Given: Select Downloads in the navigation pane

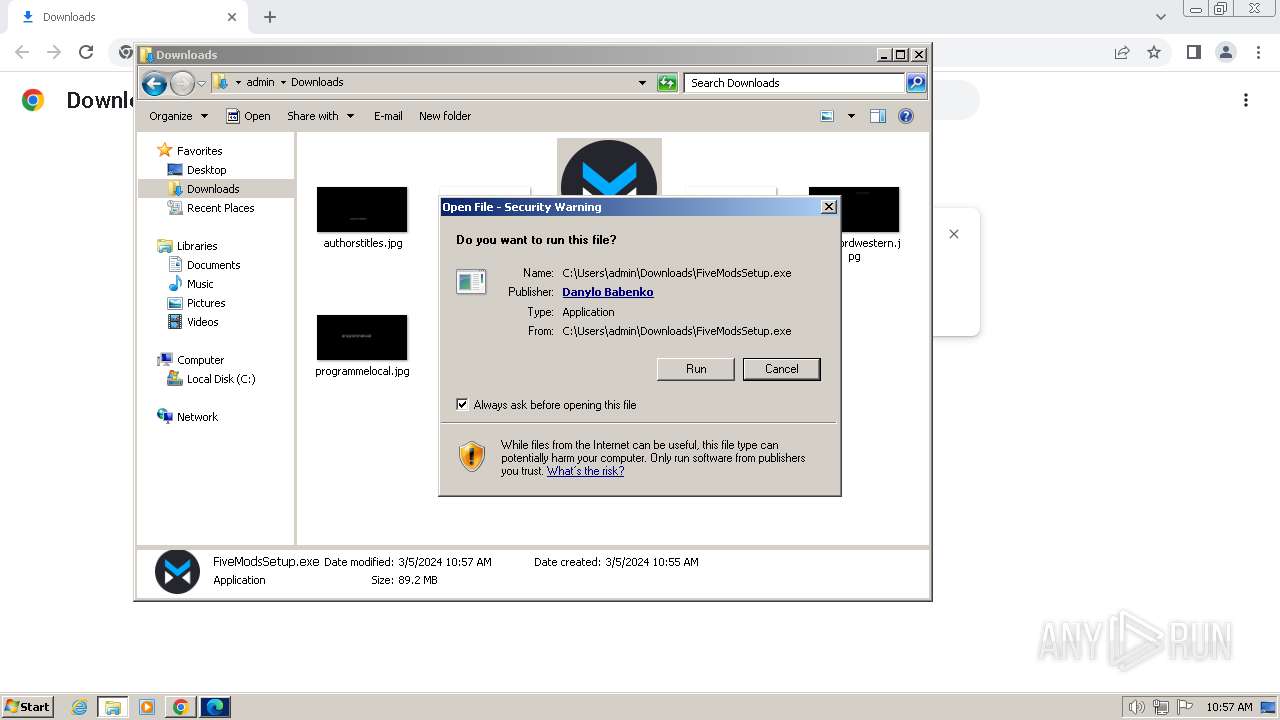Looking at the screenshot, I should pyautogui.click(x=212, y=189).
